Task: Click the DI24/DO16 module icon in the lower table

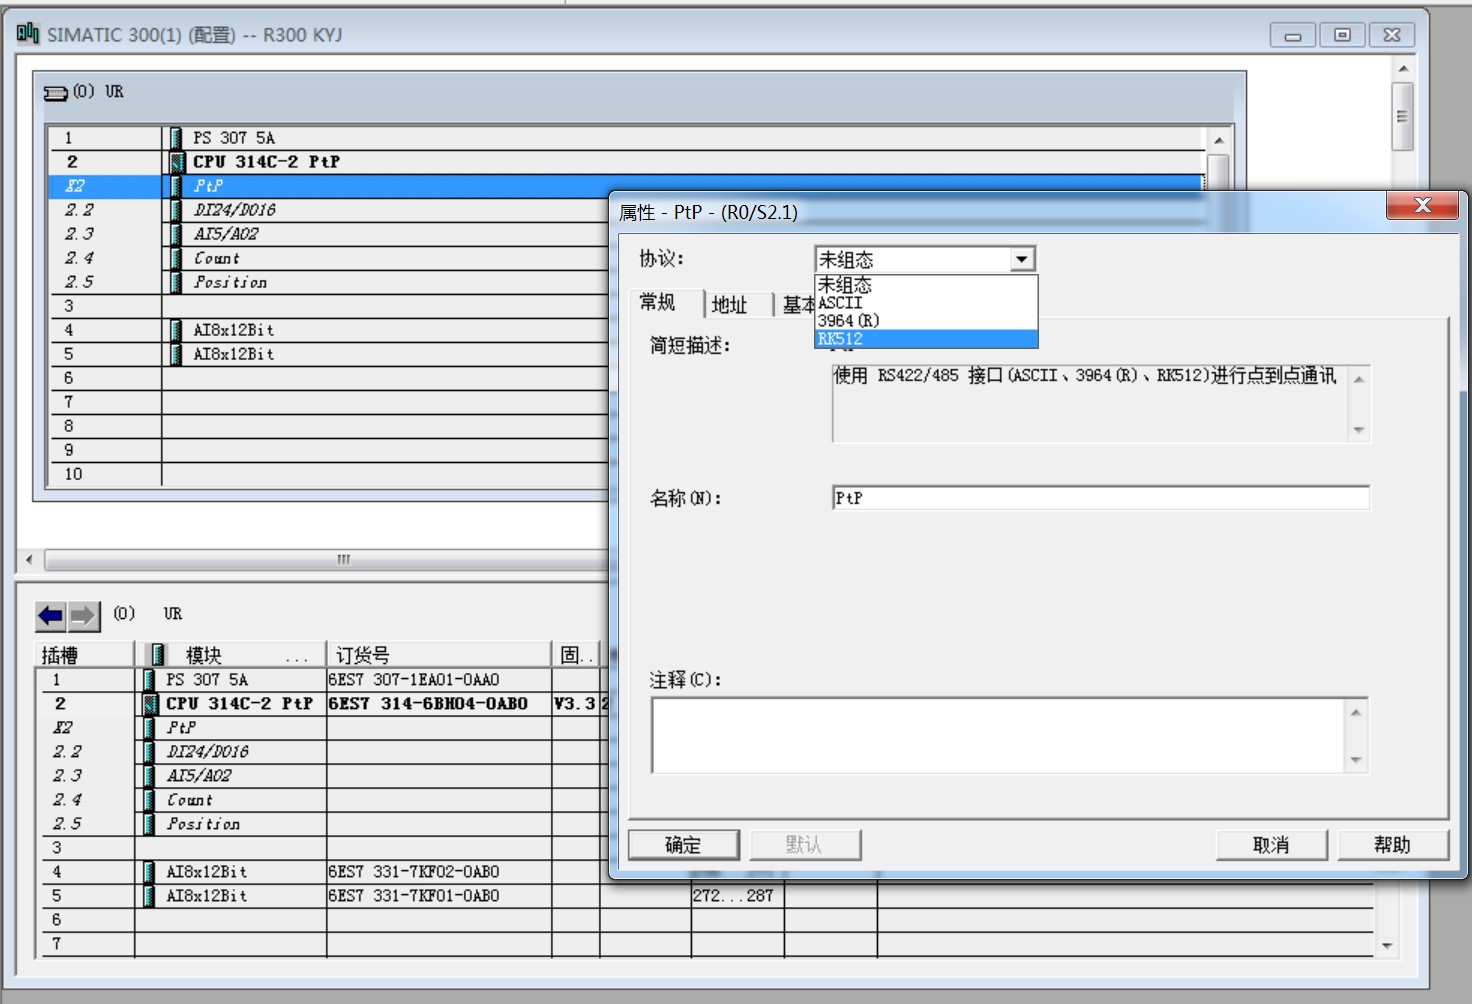Action: coord(149,752)
